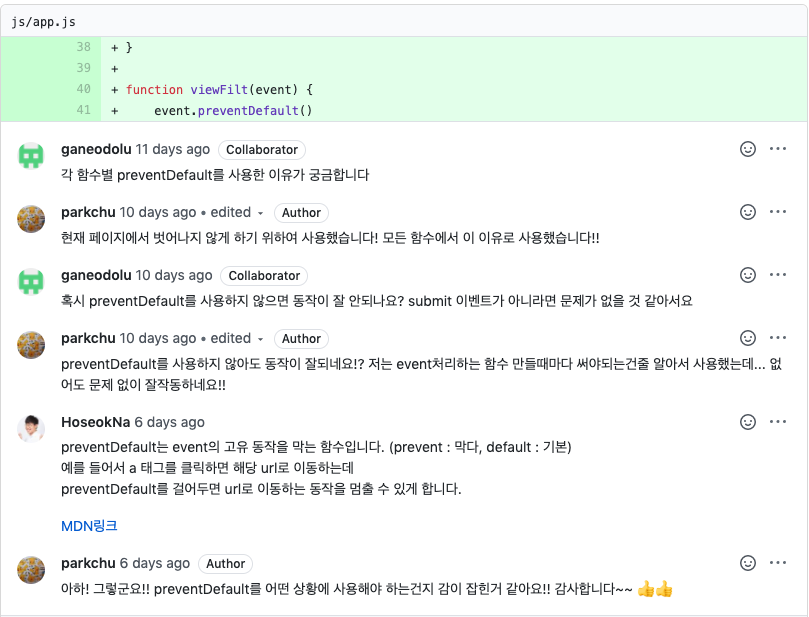The height and width of the screenshot is (617, 809).
Task: Open the three-dot menu on parkchu's first reply
Action: tap(778, 212)
